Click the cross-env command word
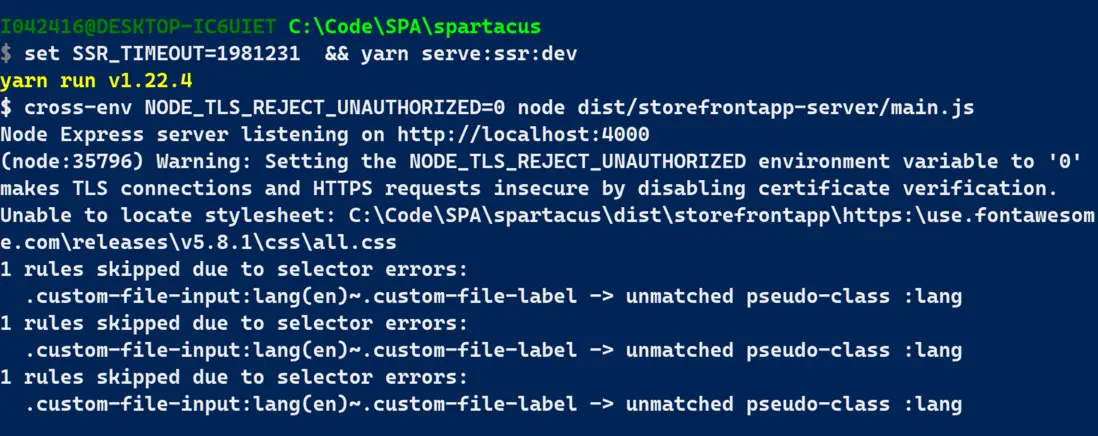1098x436 pixels. (x=75, y=106)
